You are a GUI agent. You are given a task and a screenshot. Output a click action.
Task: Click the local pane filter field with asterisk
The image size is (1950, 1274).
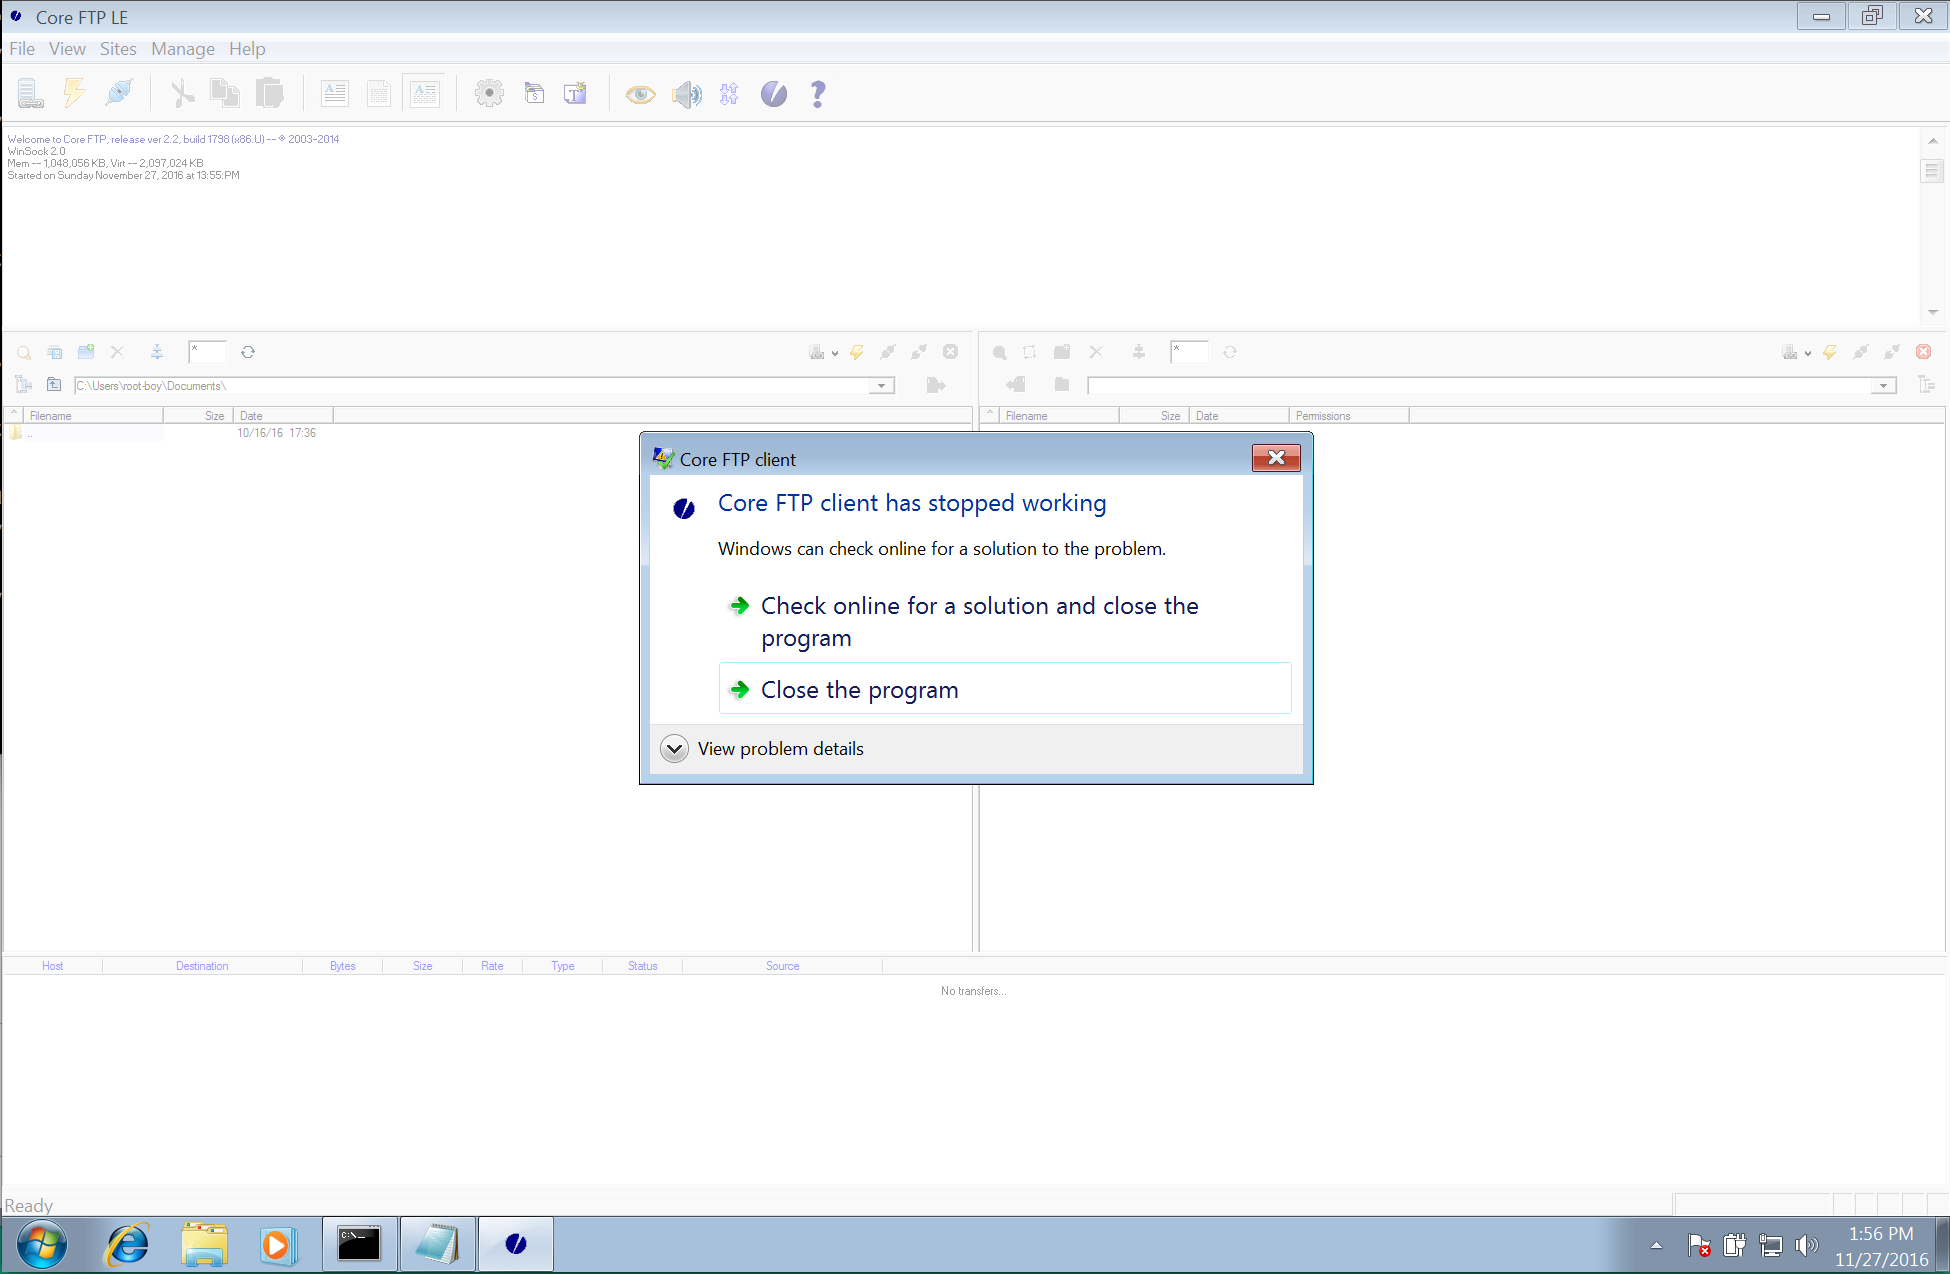(207, 352)
